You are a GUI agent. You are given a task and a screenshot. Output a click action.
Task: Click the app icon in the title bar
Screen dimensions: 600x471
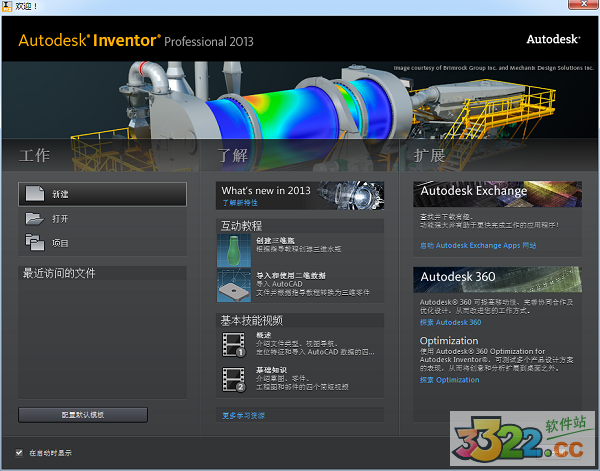tap(7, 6)
